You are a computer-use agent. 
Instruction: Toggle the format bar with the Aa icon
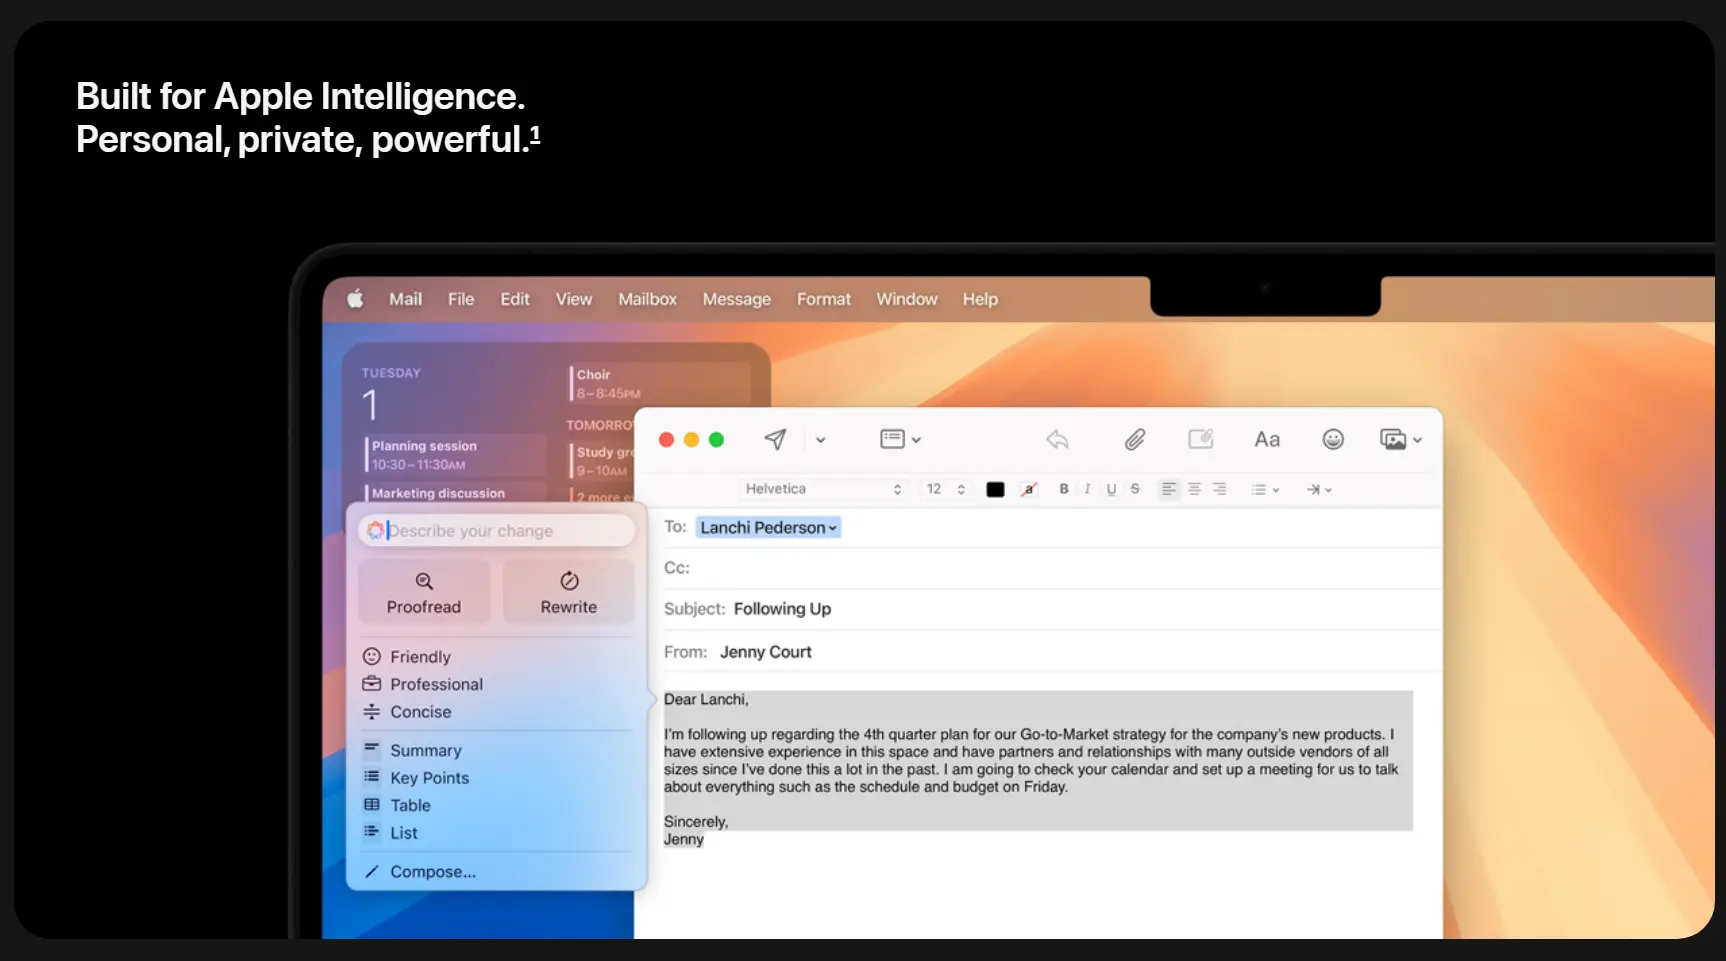1267,439
